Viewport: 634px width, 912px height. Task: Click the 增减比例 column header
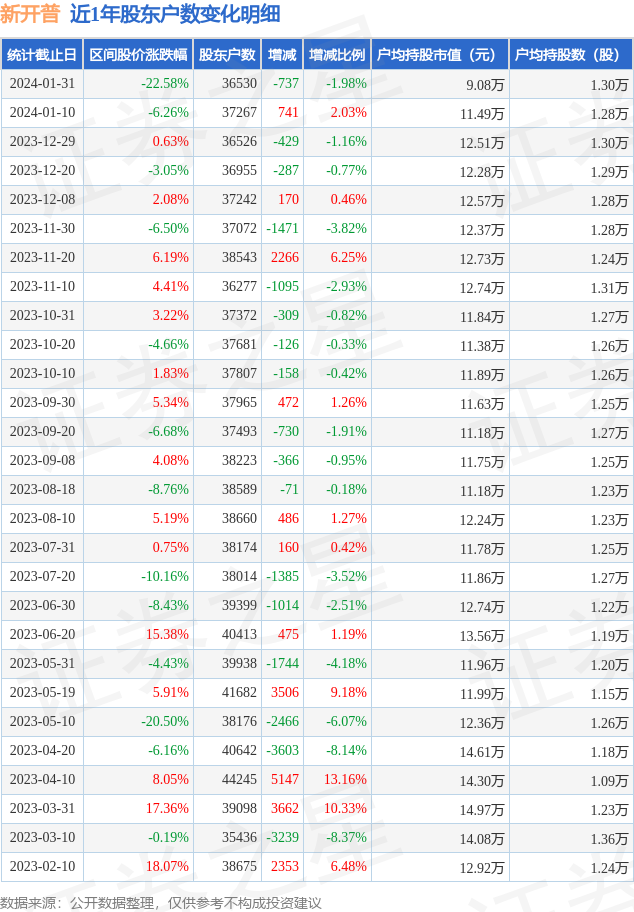(x=337, y=55)
